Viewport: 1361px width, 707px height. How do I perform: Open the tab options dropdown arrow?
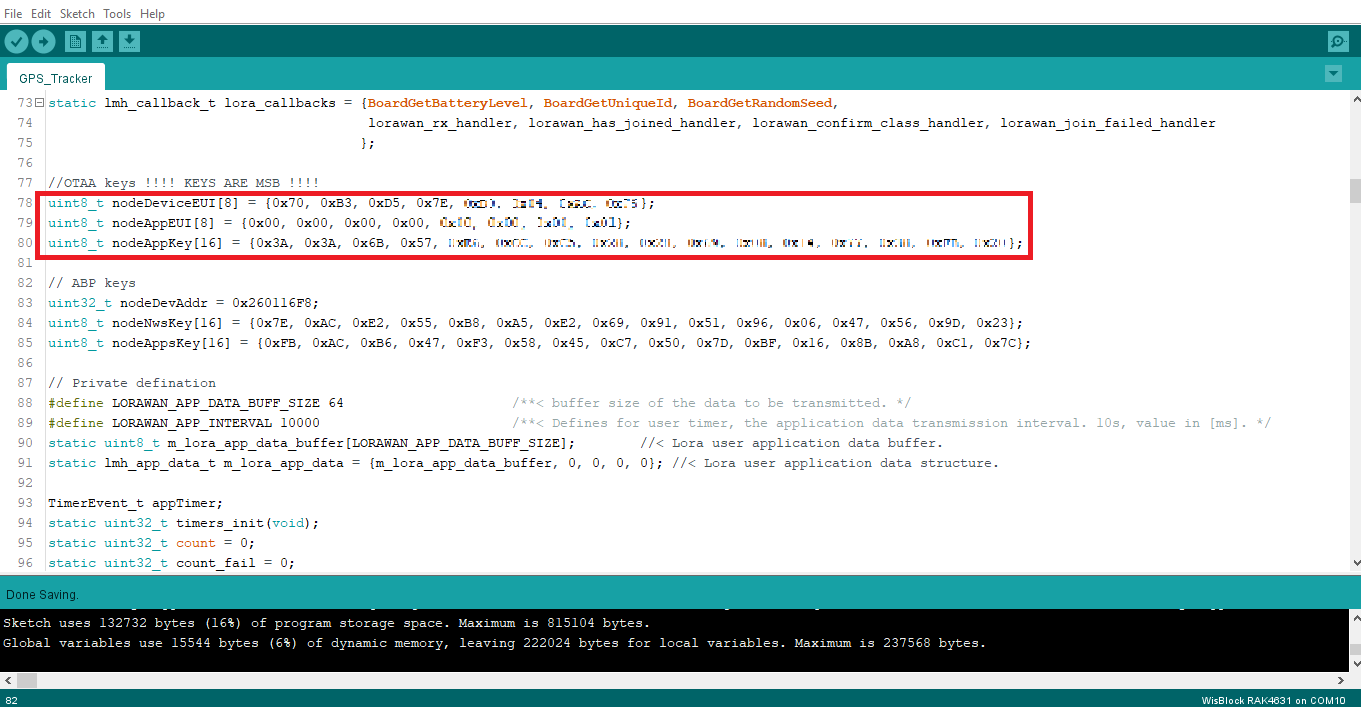[x=1332, y=74]
